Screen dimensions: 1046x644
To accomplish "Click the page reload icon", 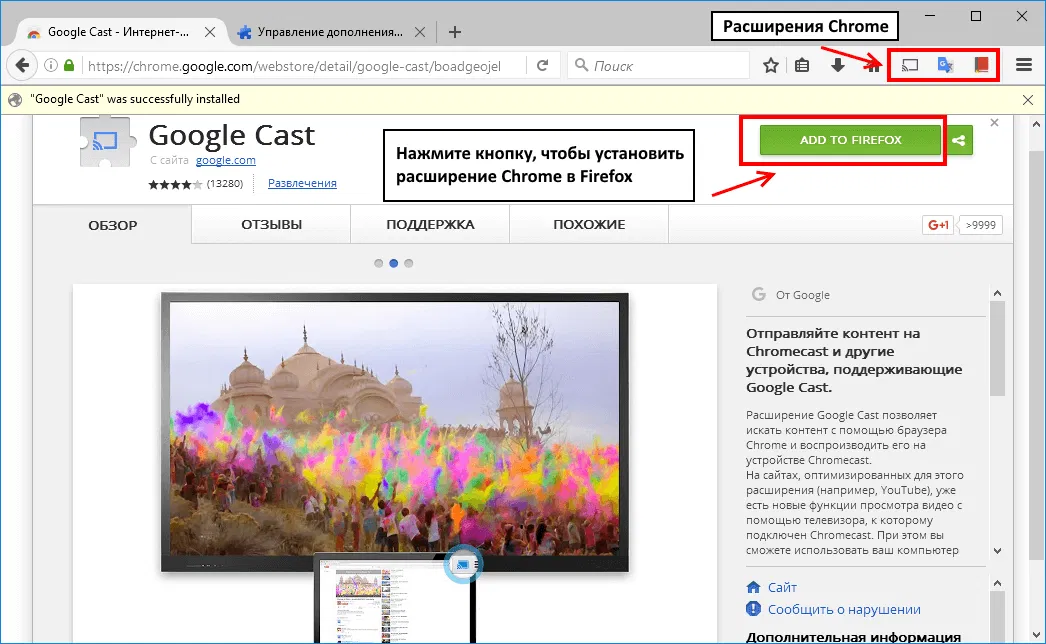I will click(x=543, y=64).
